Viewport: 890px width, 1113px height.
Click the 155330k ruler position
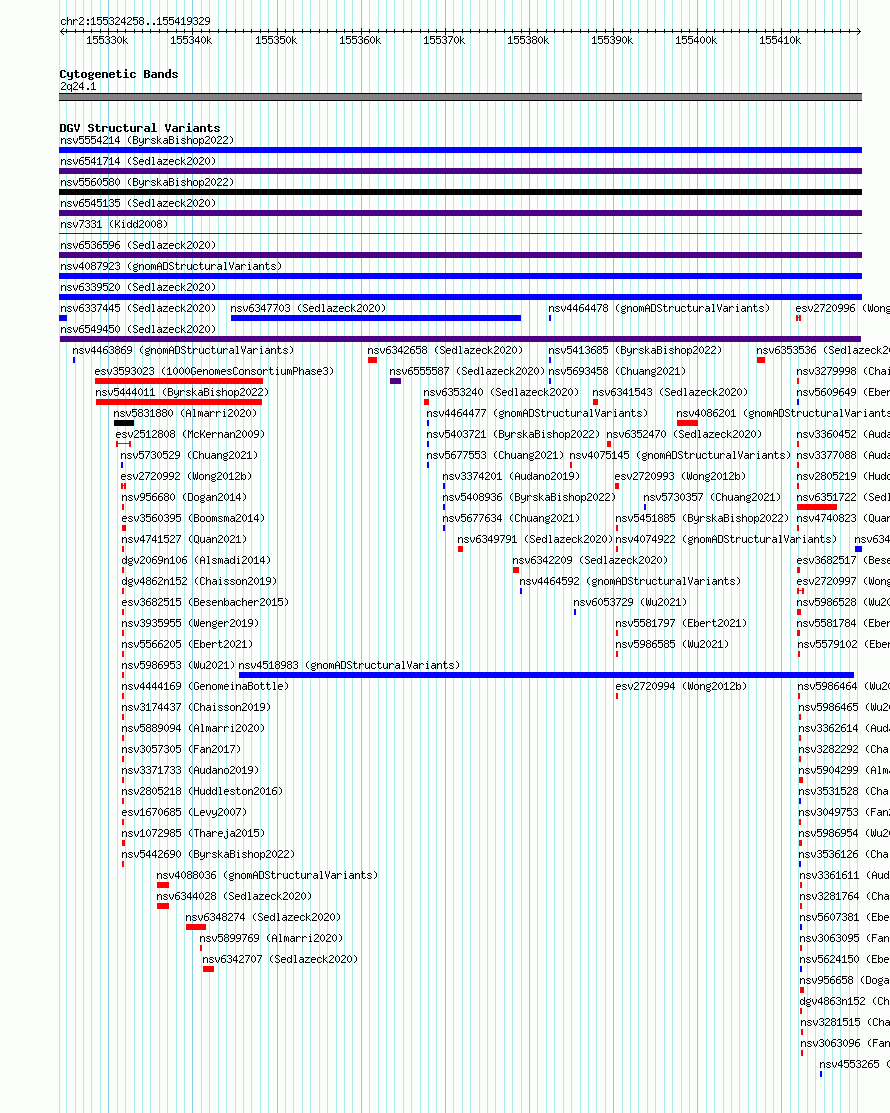pos(107,40)
